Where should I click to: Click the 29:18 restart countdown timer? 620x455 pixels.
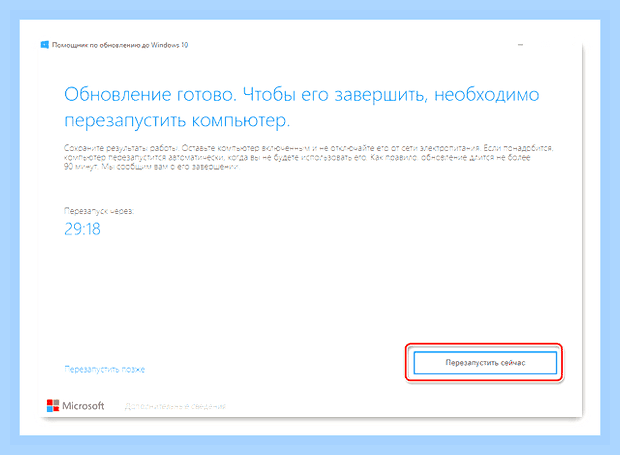click(x=82, y=229)
